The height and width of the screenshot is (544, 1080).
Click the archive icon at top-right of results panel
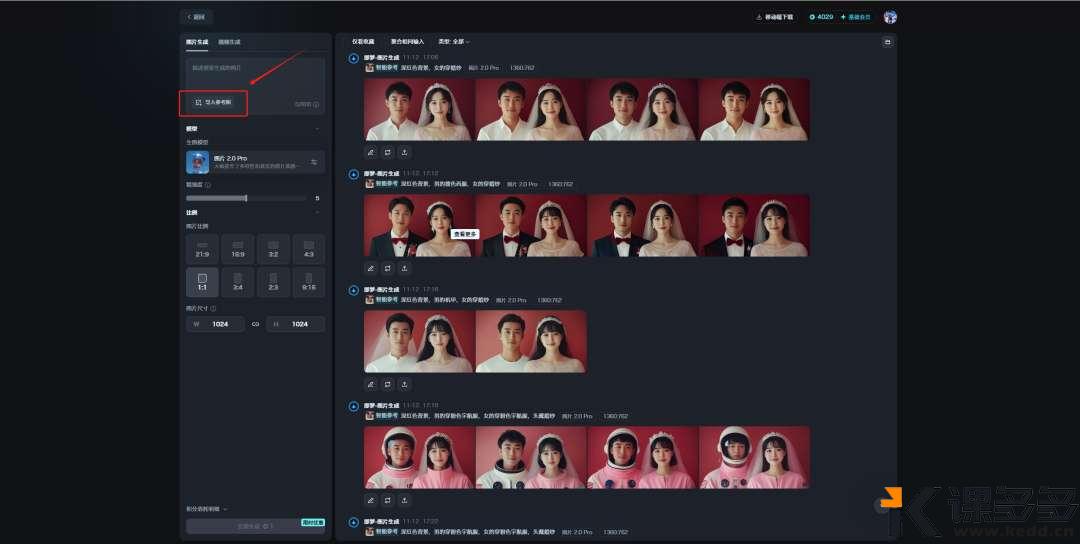point(887,42)
